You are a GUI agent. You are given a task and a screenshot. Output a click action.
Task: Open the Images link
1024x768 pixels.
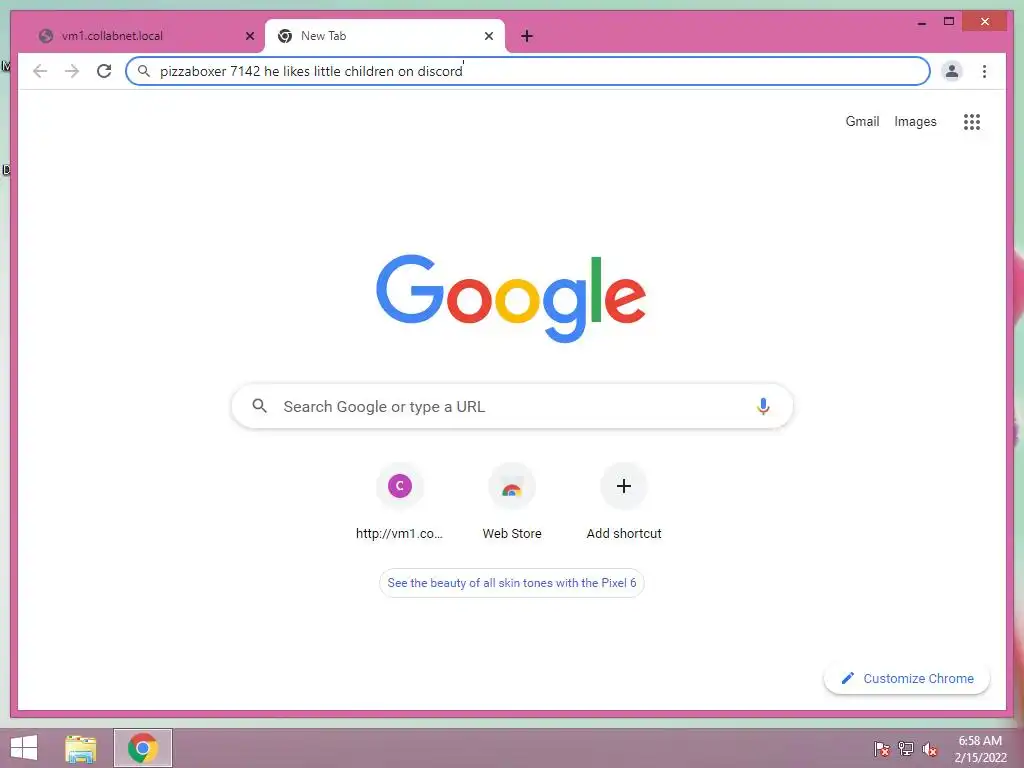(x=915, y=121)
